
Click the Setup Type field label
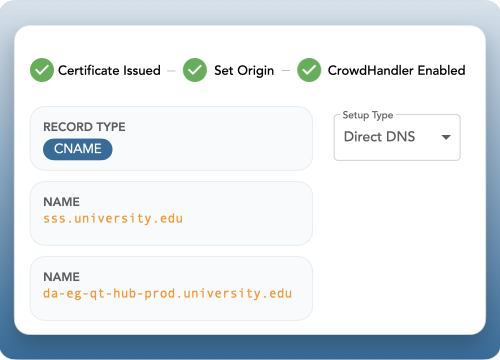pyautogui.click(x=368, y=115)
